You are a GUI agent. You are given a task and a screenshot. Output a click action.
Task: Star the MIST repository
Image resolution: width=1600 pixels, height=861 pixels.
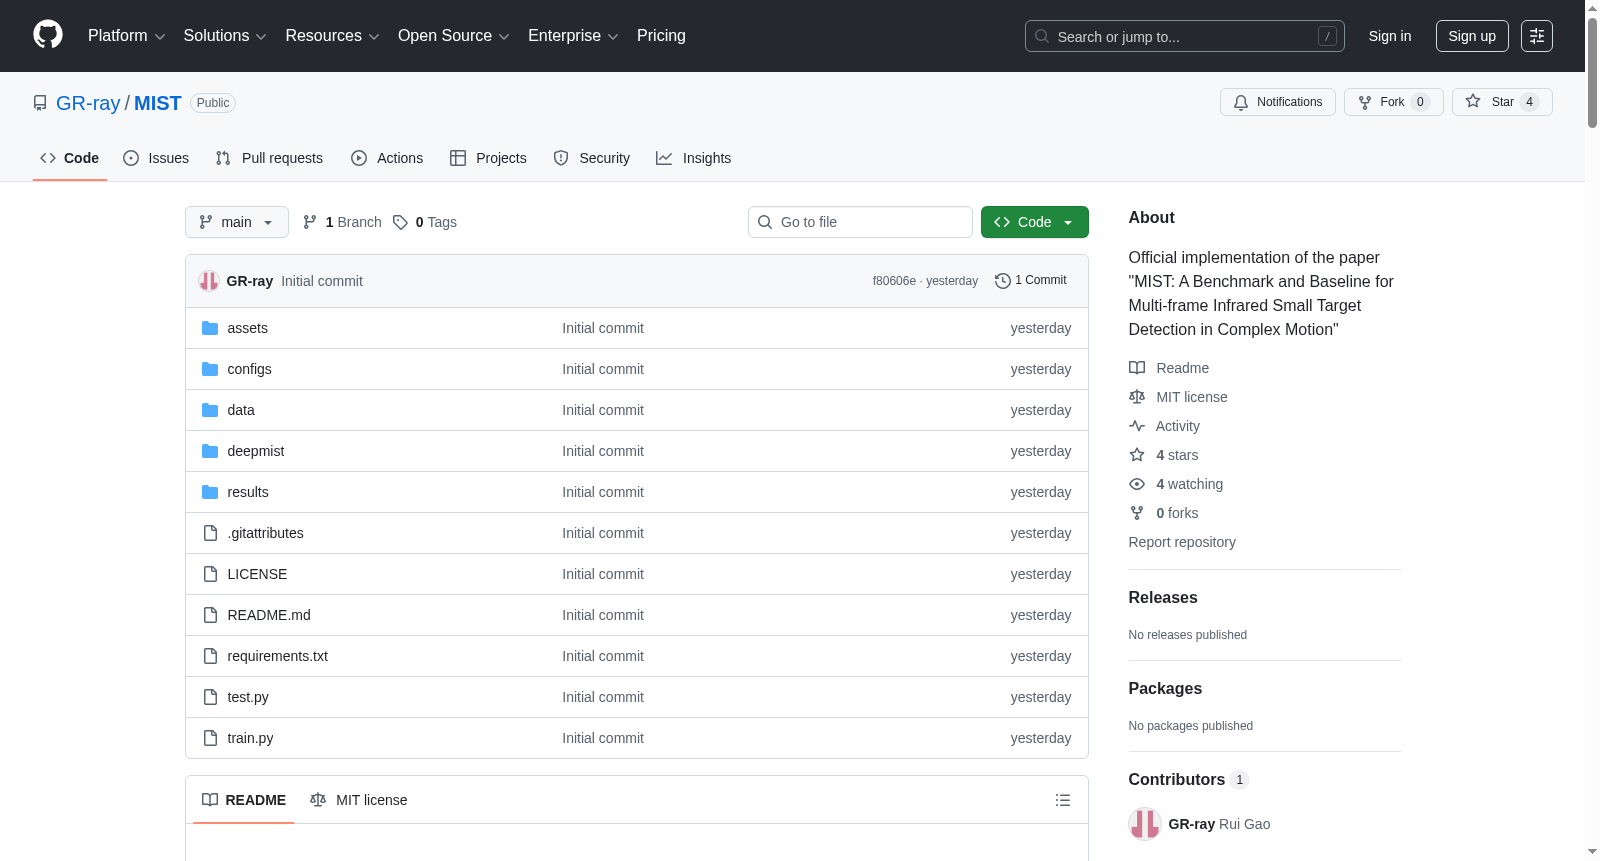(x=1502, y=102)
